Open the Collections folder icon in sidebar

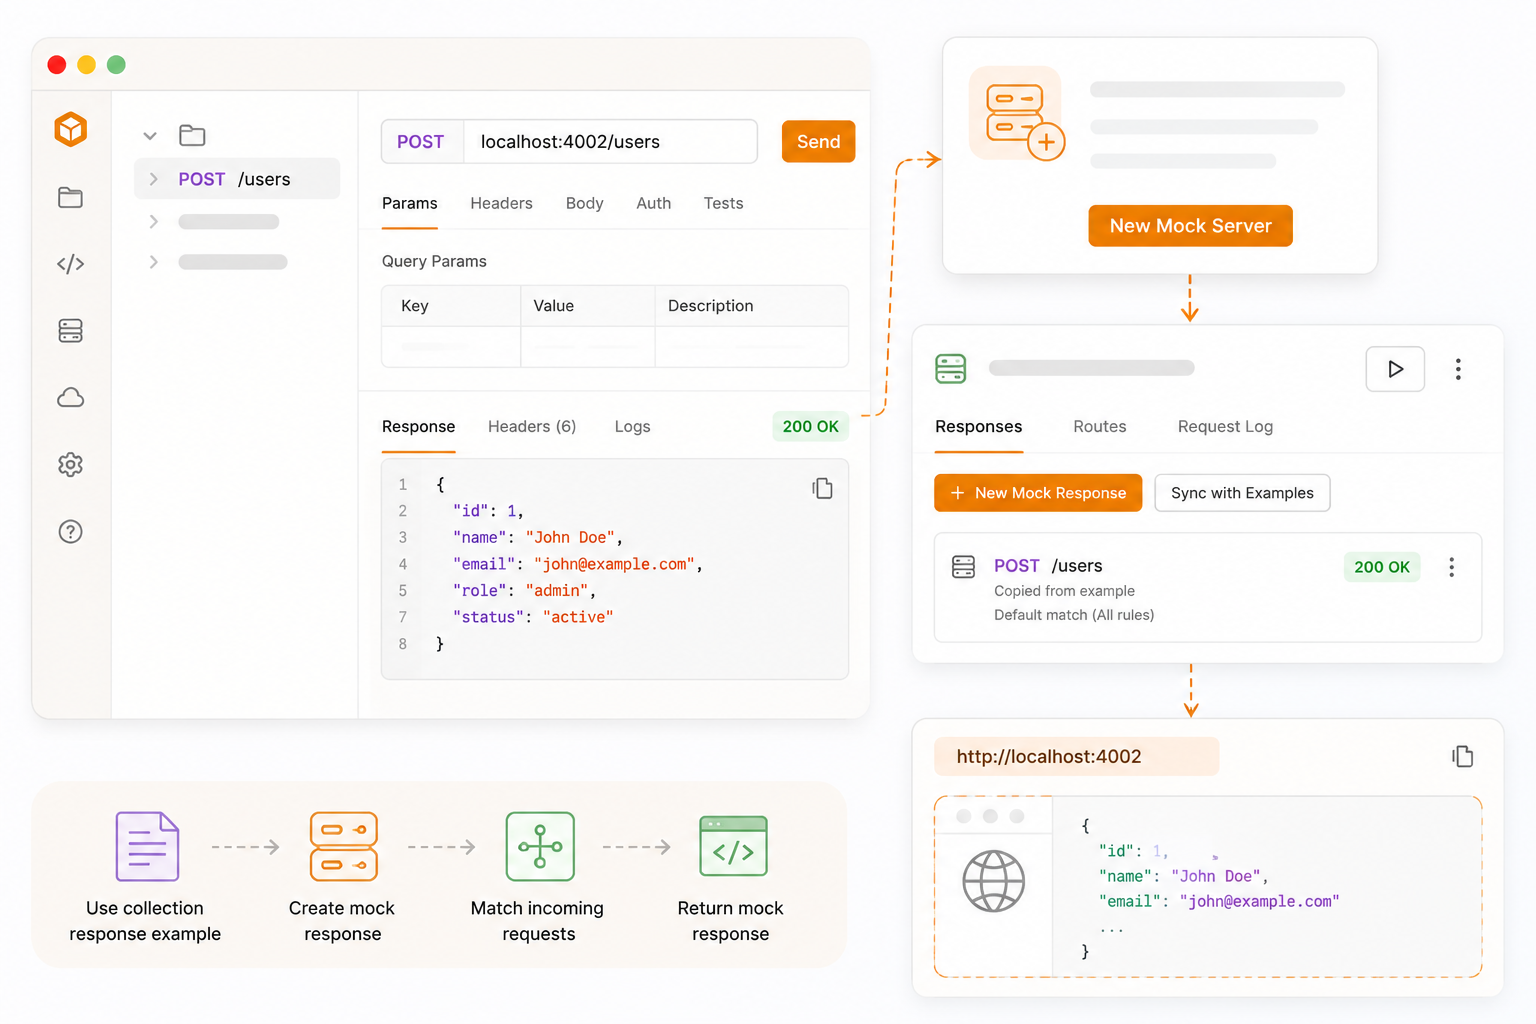tap(70, 198)
